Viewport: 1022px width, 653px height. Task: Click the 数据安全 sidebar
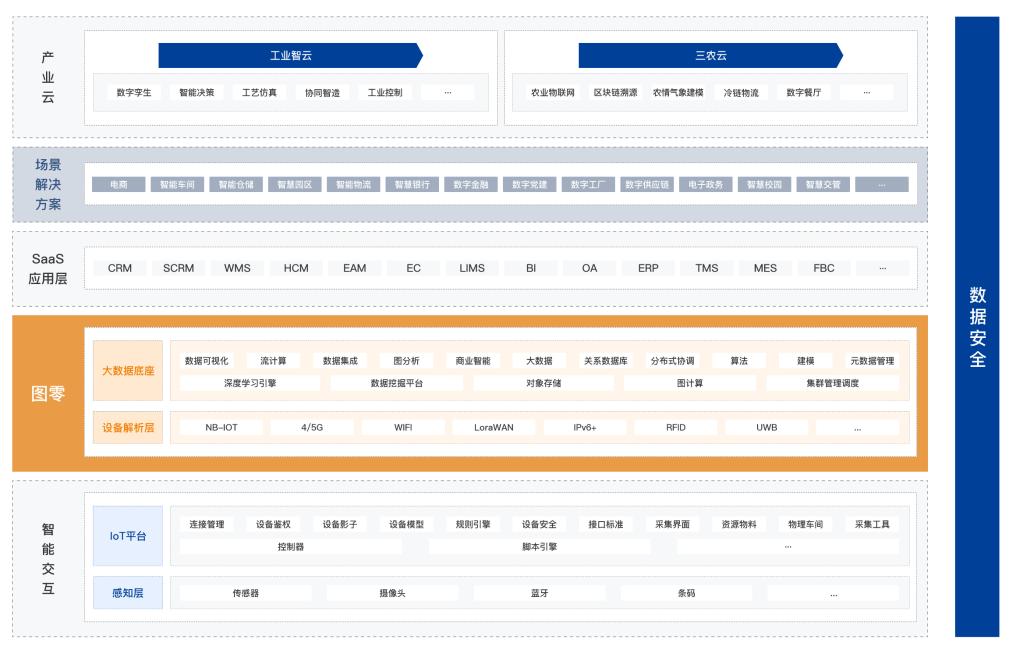(978, 326)
